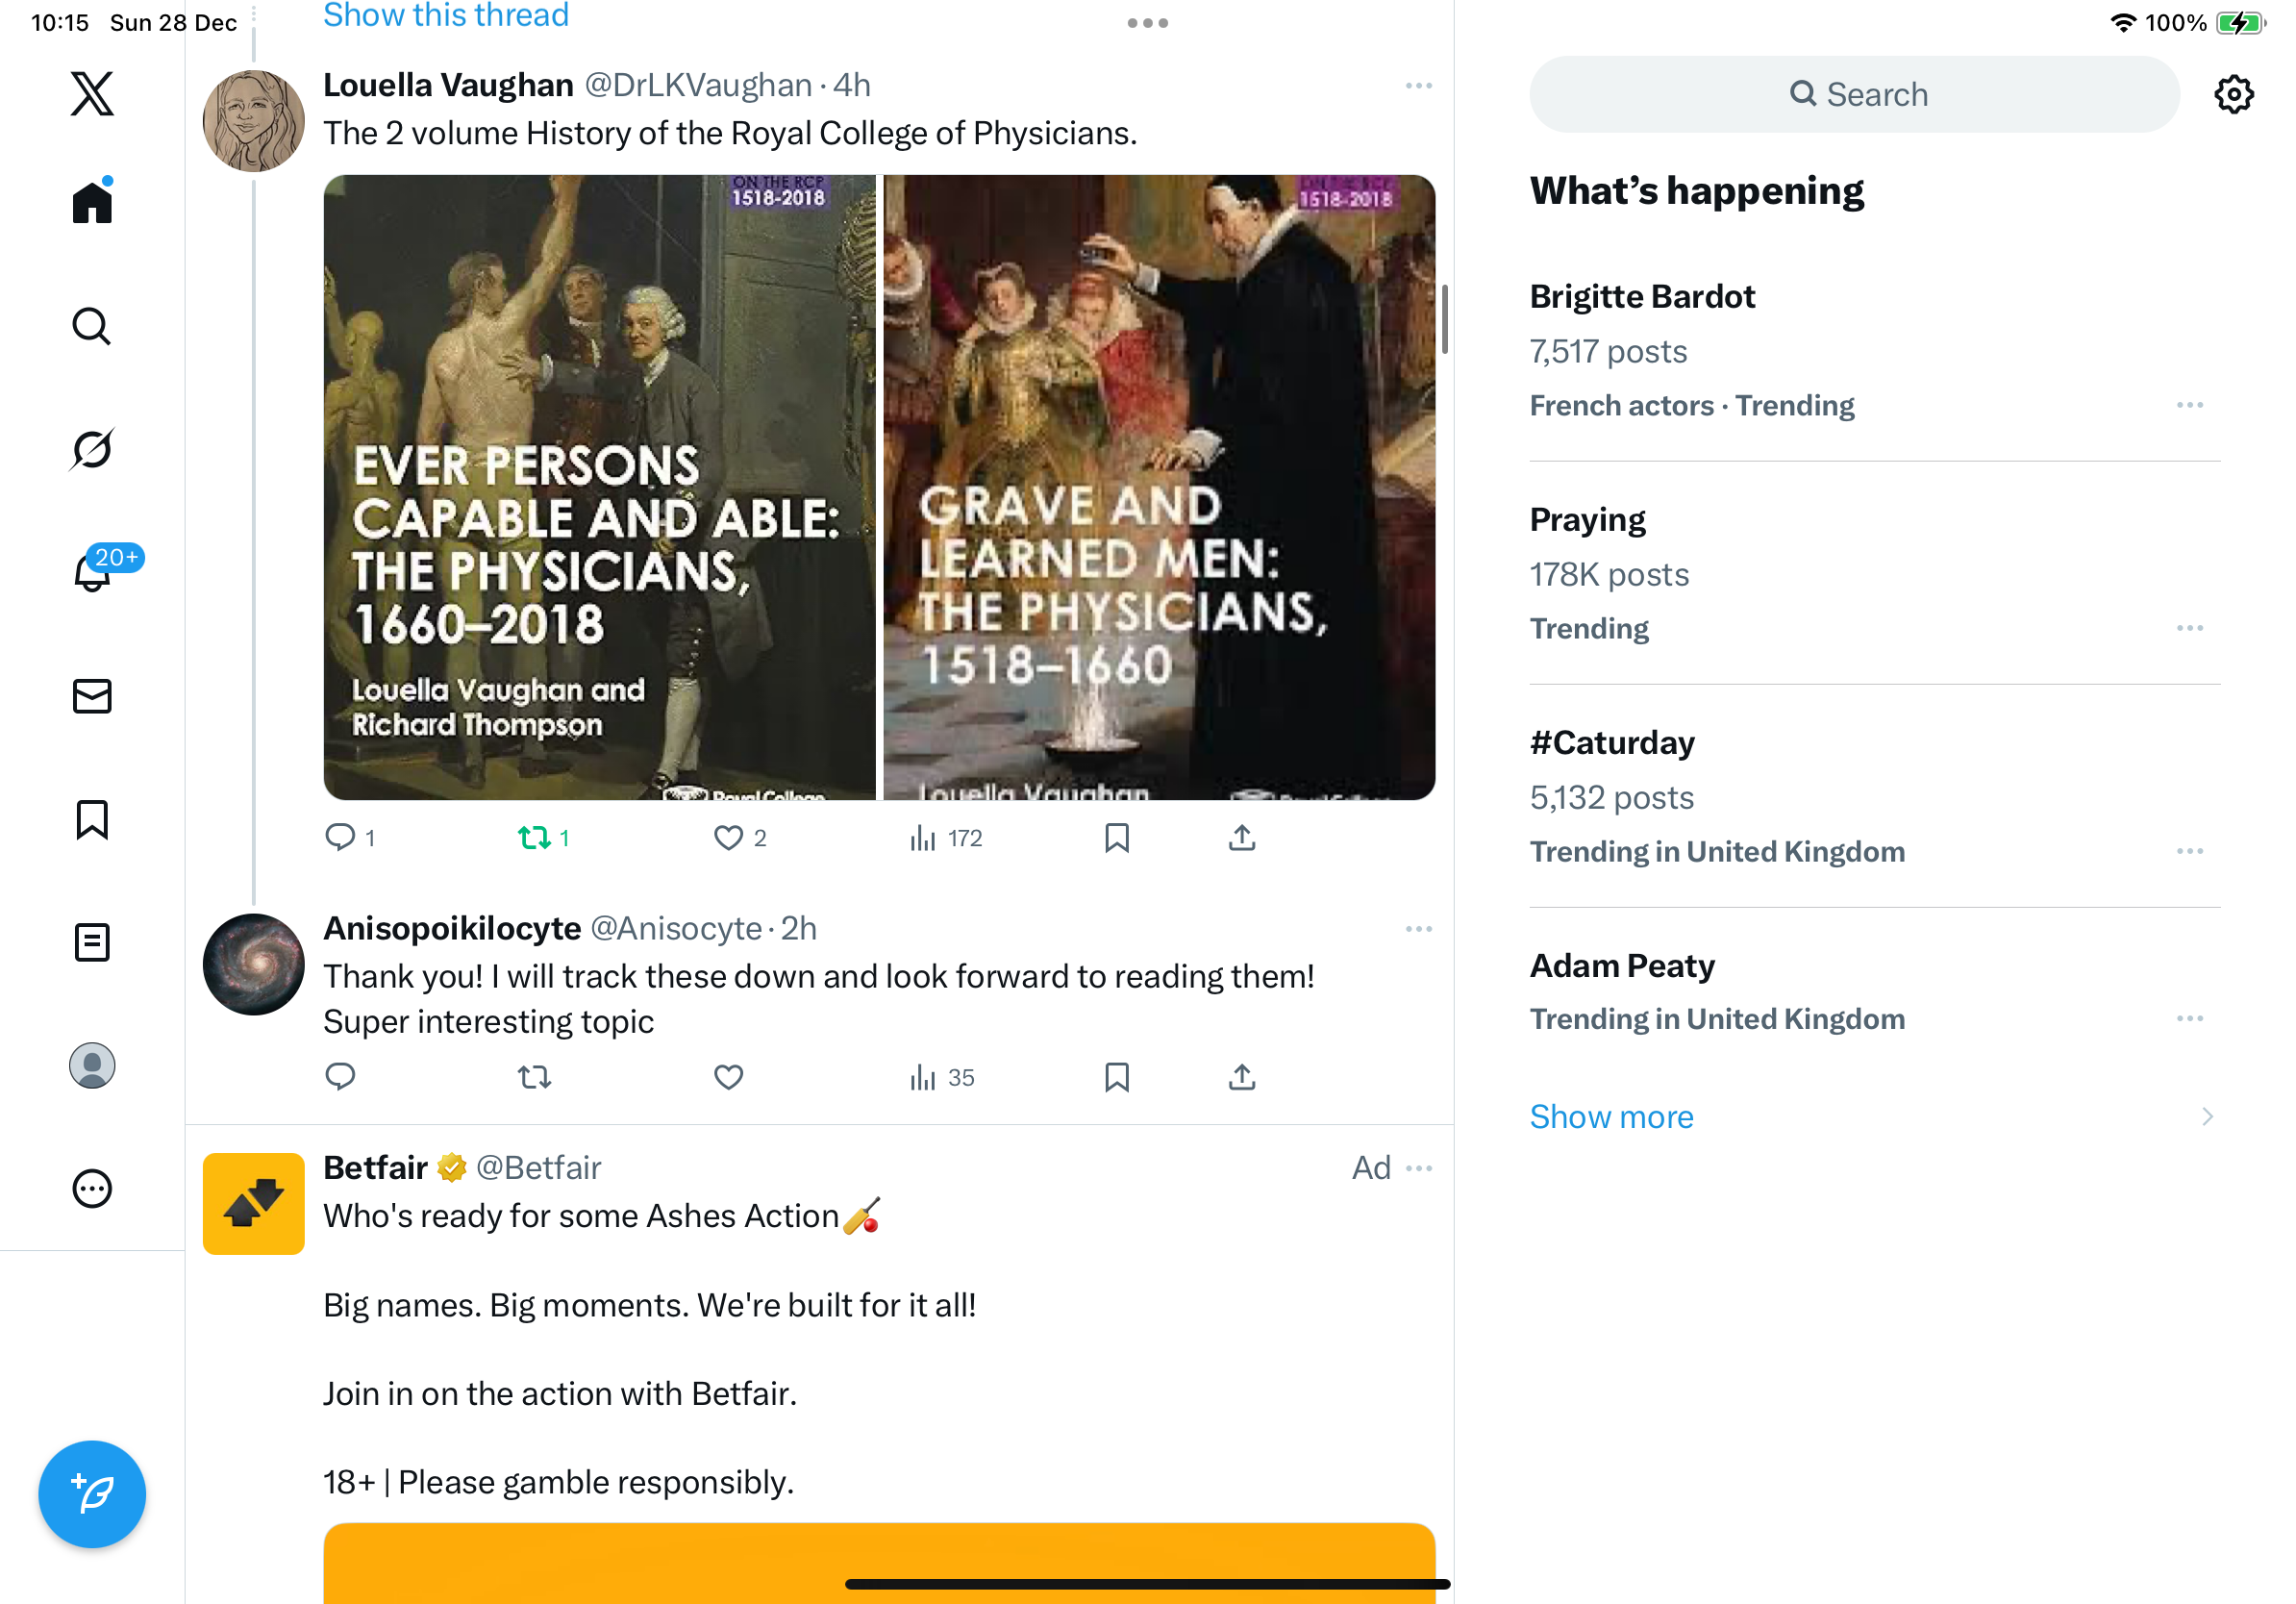Share Louella Vaughan's post
Viewport: 2296px width, 1604px height.
pos(1242,838)
